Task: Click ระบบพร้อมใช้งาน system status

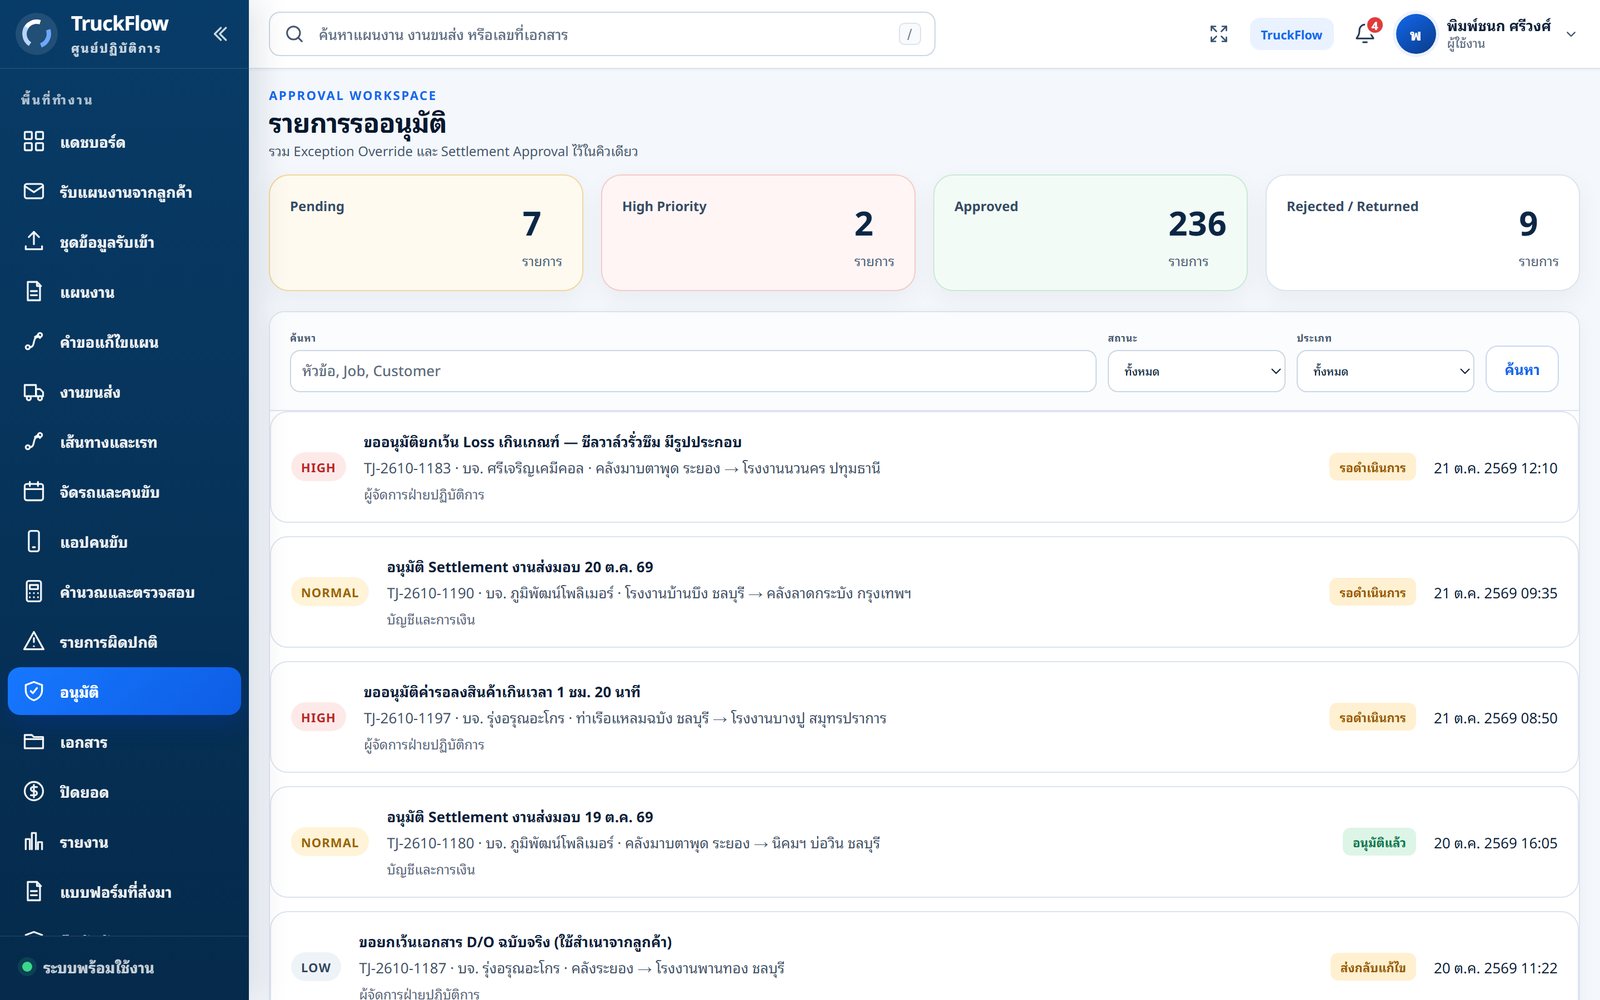Action: click(88, 968)
